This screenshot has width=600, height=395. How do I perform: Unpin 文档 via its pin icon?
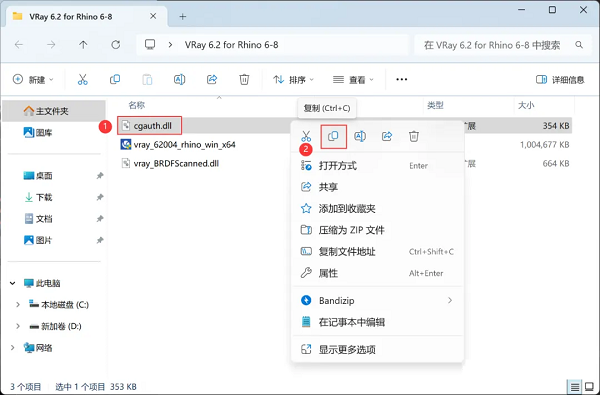(100, 219)
